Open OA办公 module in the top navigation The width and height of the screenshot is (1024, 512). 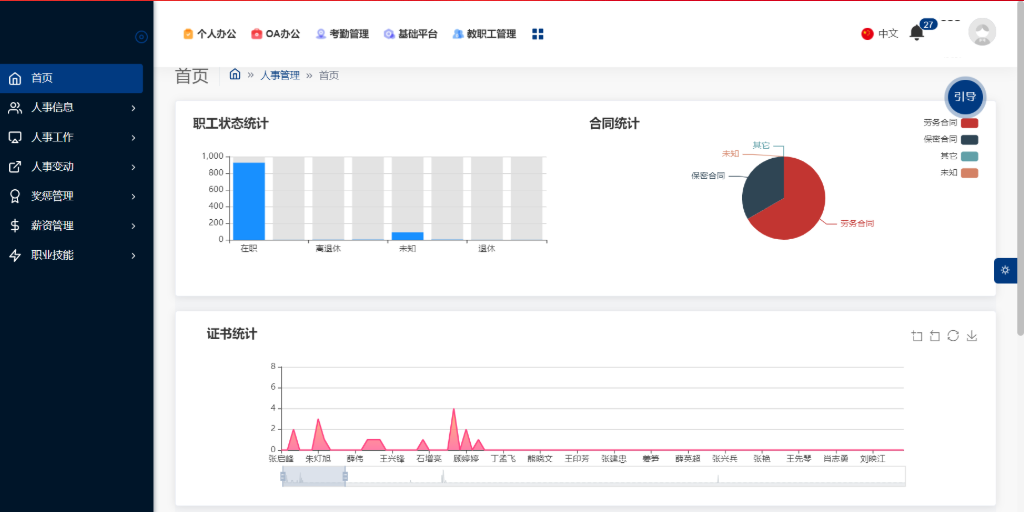pyautogui.click(x=276, y=34)
